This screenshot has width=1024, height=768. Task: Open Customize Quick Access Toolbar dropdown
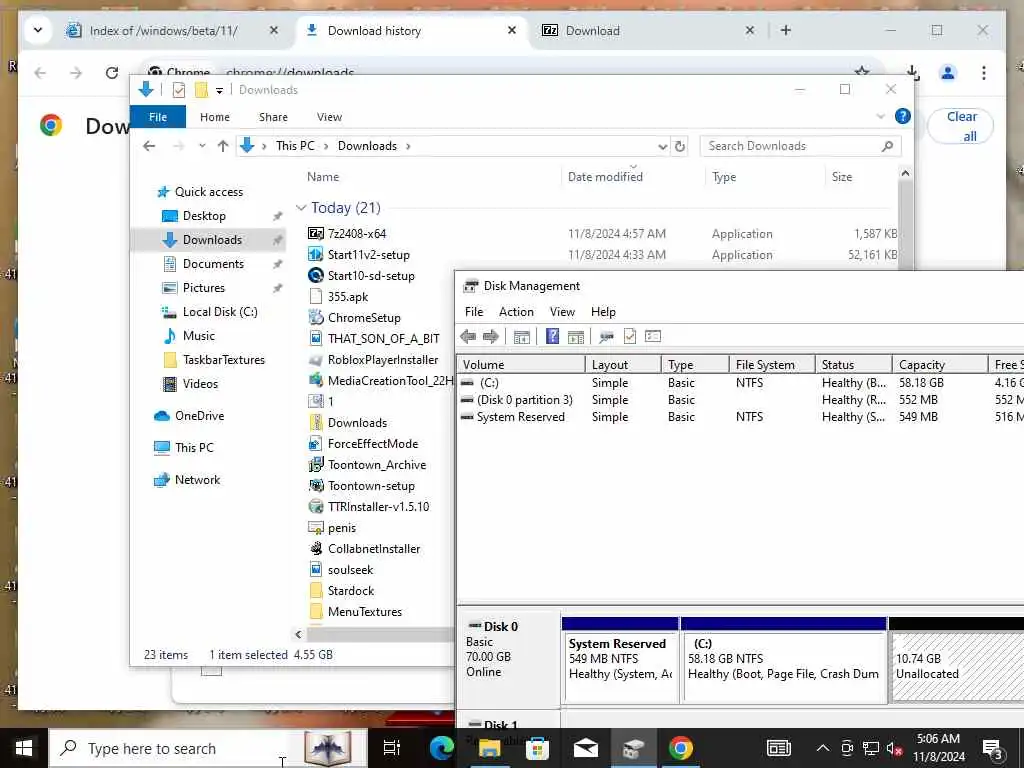click(x=219, y=91)
